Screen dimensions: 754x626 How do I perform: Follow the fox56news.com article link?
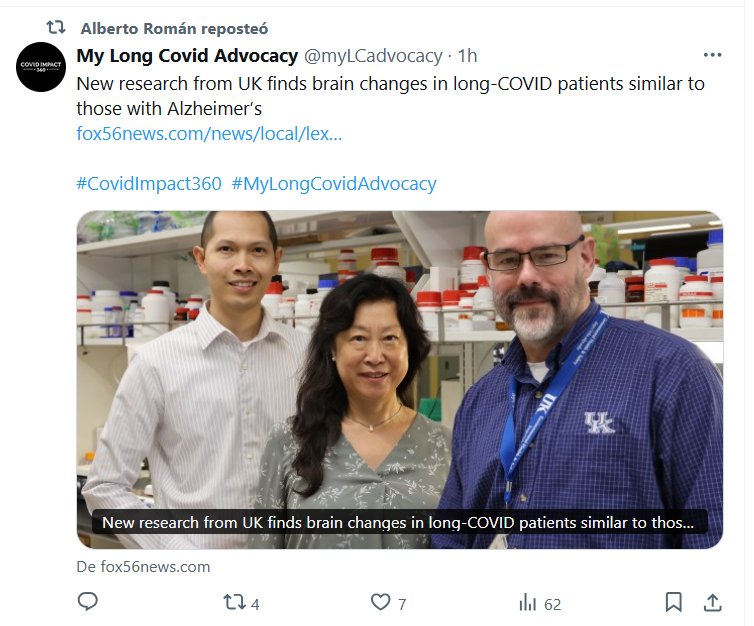tap(209, 134)
